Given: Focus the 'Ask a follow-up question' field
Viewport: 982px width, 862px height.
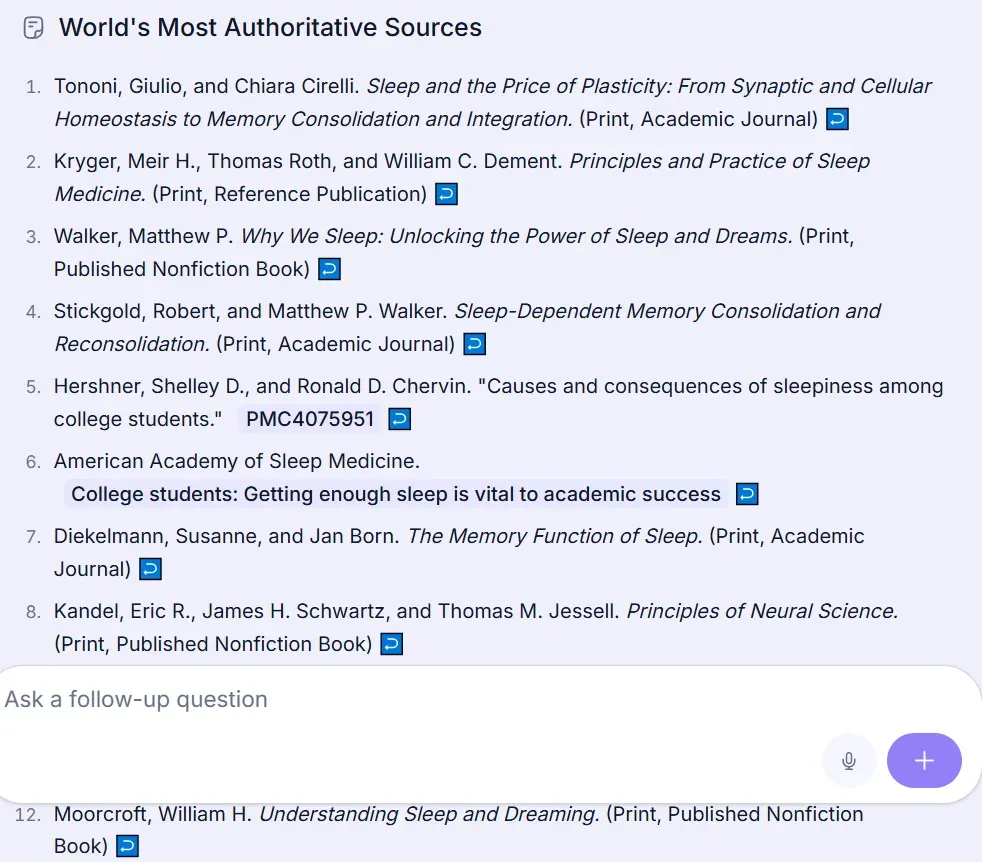Looking at the screenshot, I should pos(400,700).
